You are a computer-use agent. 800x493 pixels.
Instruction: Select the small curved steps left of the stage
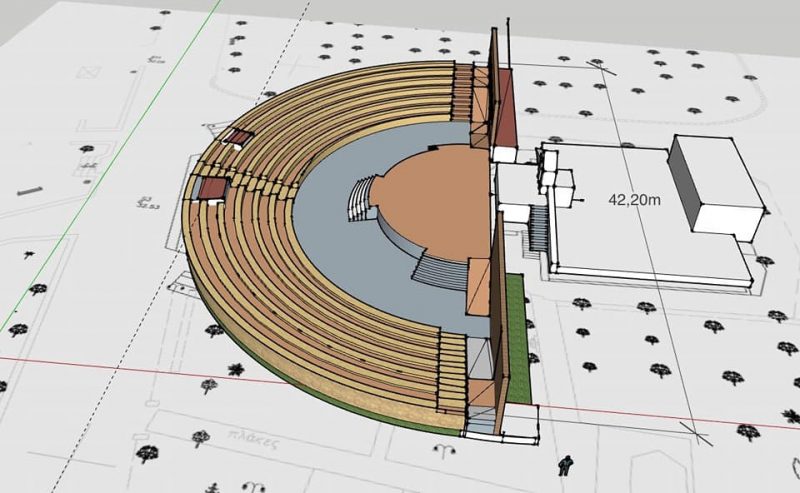[361, 198]
